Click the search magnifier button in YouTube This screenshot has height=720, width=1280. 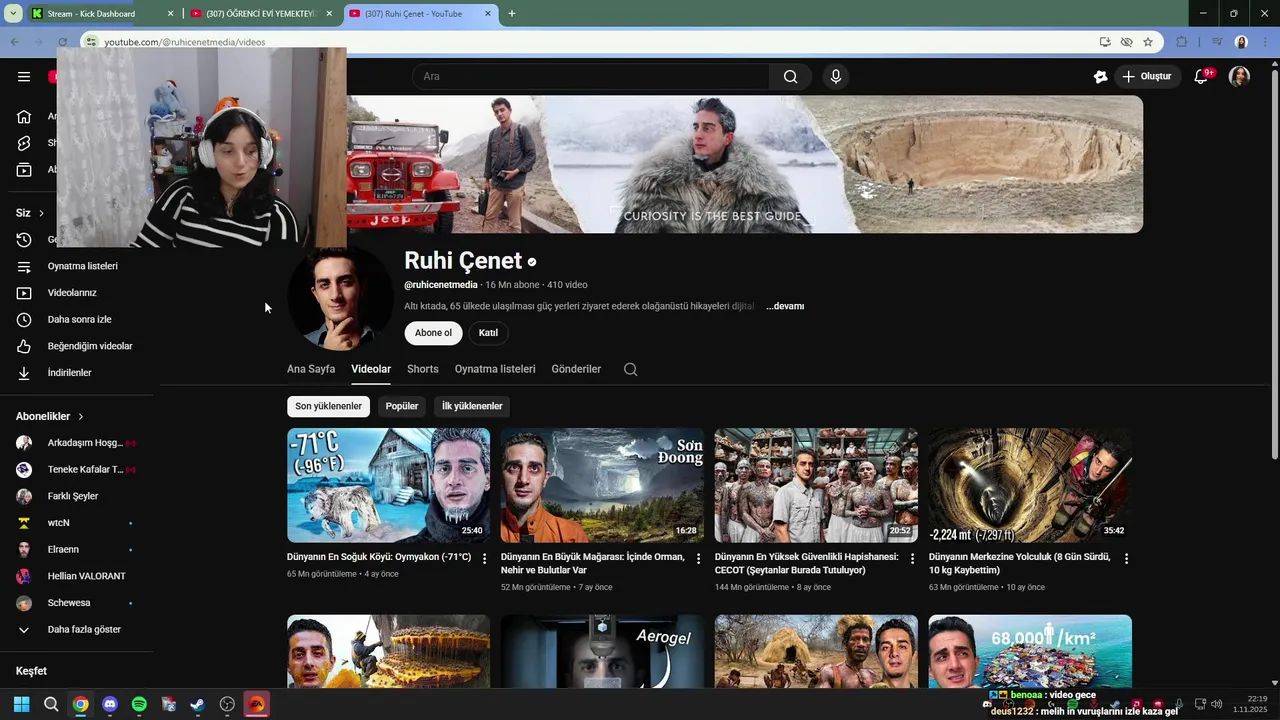790,76
